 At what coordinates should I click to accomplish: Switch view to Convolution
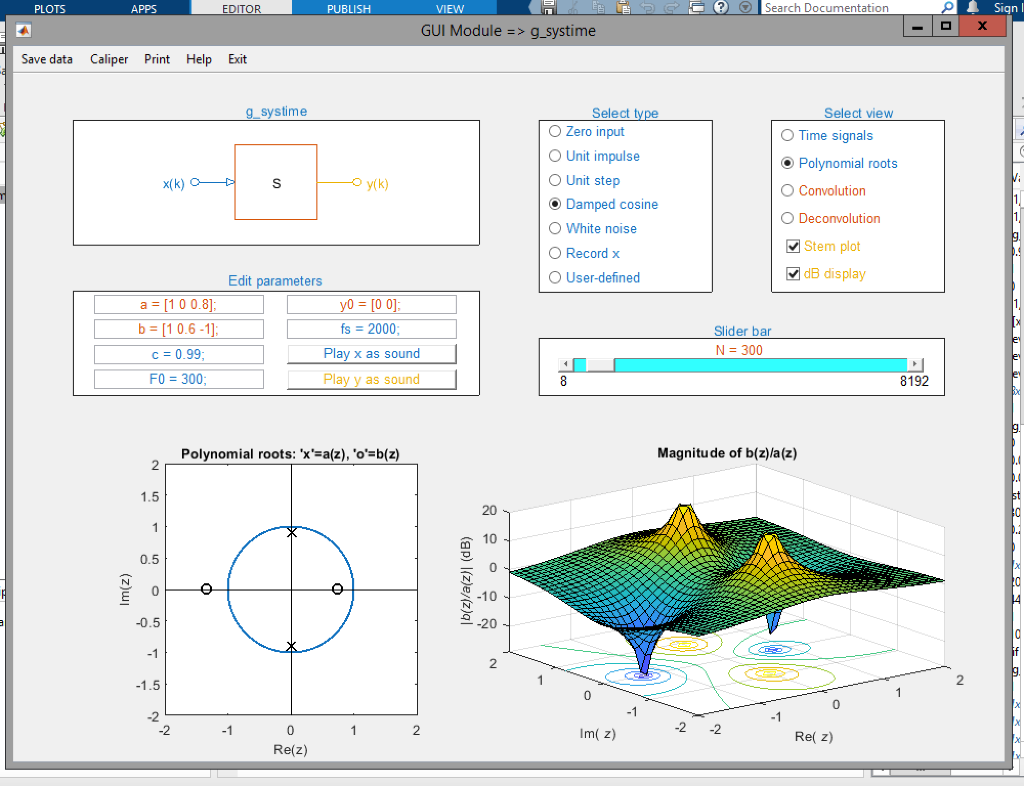coord(787,190)
